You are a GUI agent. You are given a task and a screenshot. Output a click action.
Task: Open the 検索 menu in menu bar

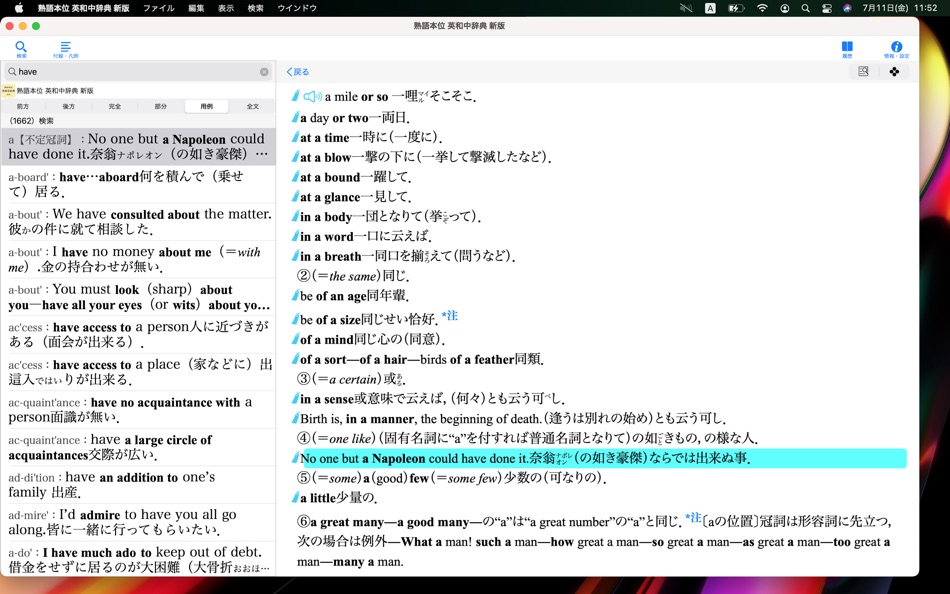[x=256, y=8]
